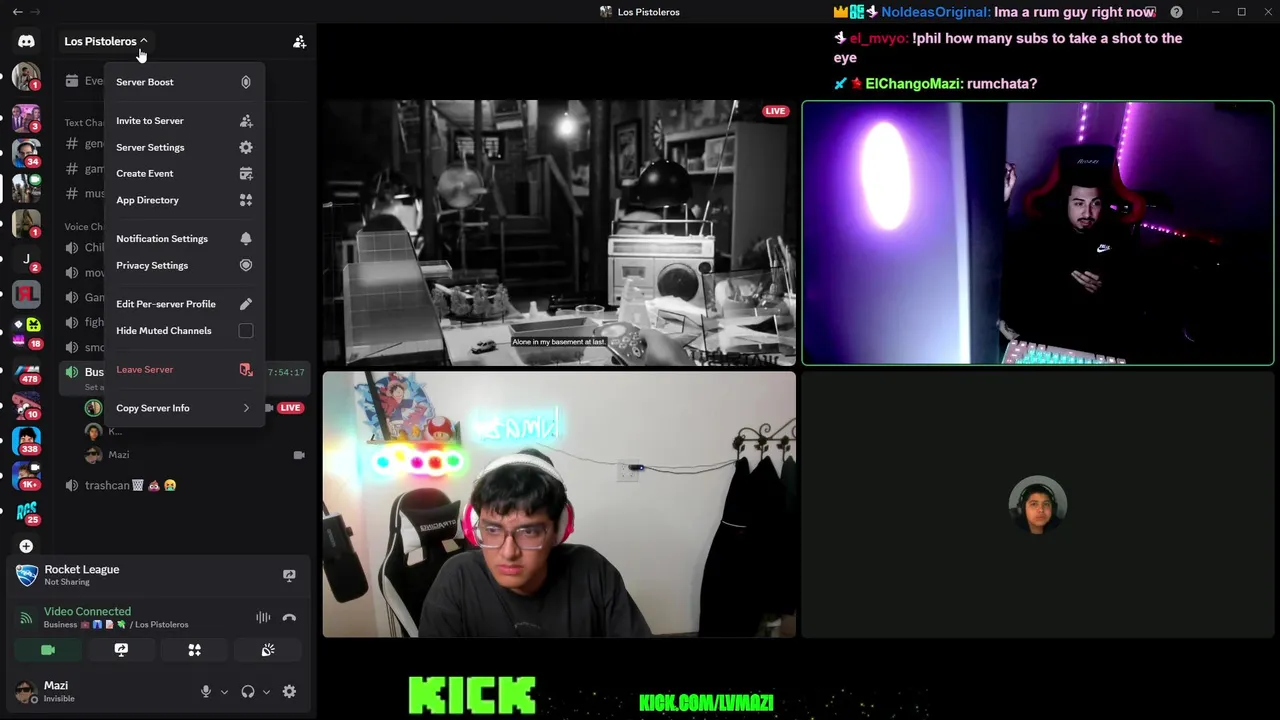This screenshot has width=1280, height=720.
Task: Click ElChangoMazi chat username
Action: (x=912, y=84)
